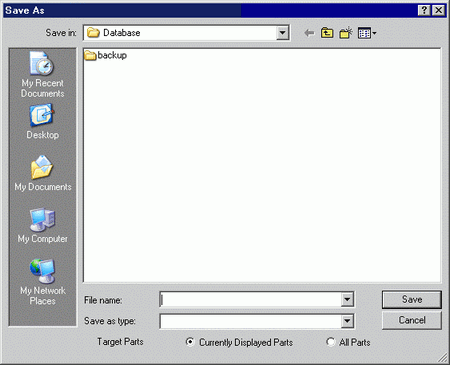Select My Computer in places bar
Image resolution: width=450 pixels, height=365 pixels.
[x=43, y=226]
